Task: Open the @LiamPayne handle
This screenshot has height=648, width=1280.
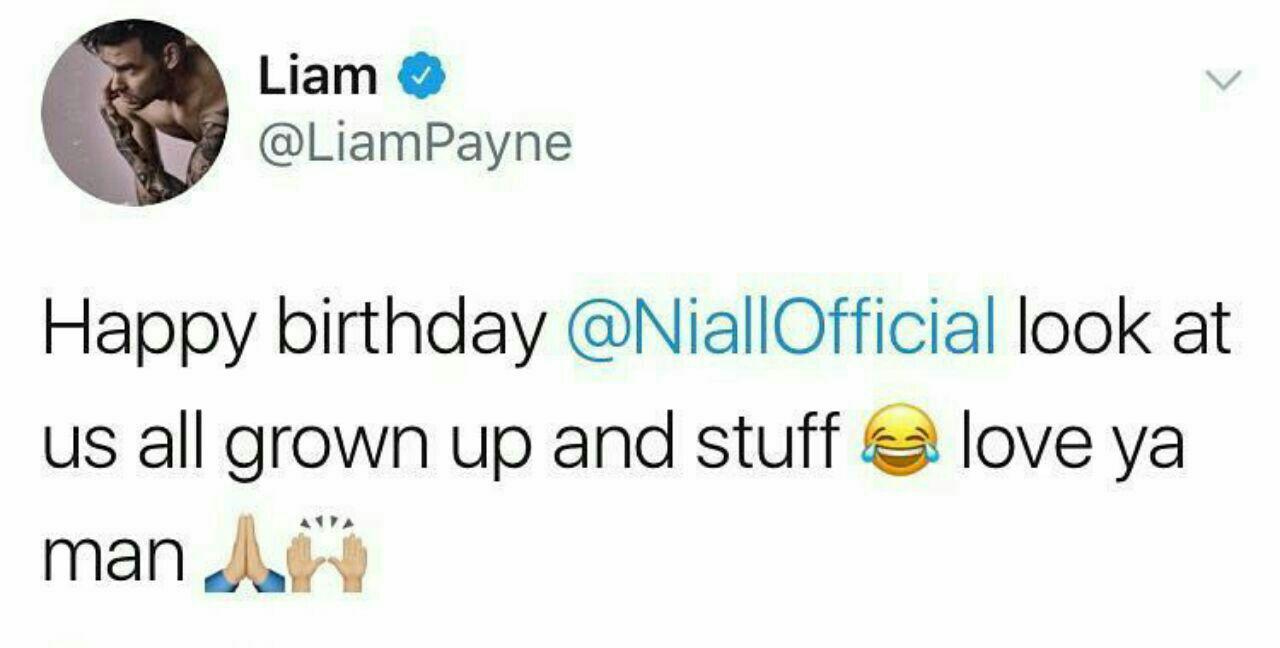Action: point(415,145)
